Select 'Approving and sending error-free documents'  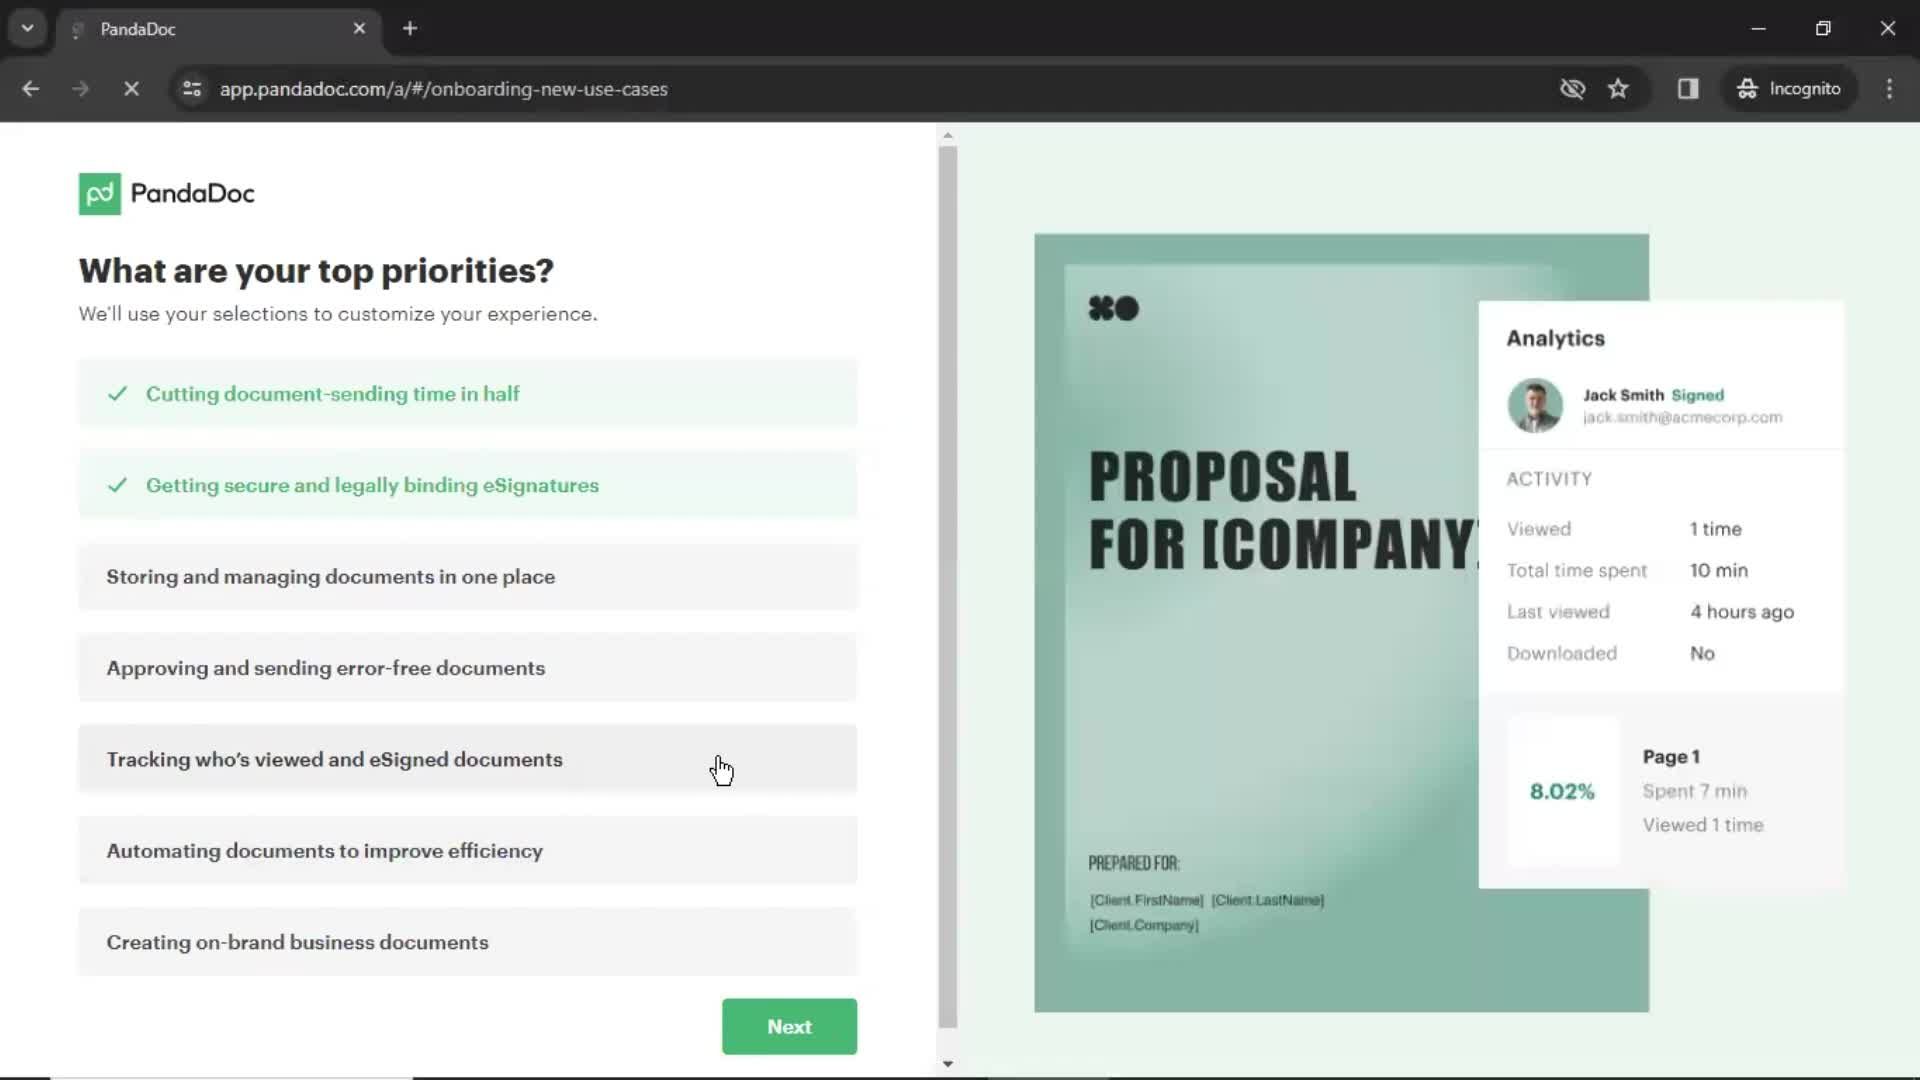pos(467,667)
